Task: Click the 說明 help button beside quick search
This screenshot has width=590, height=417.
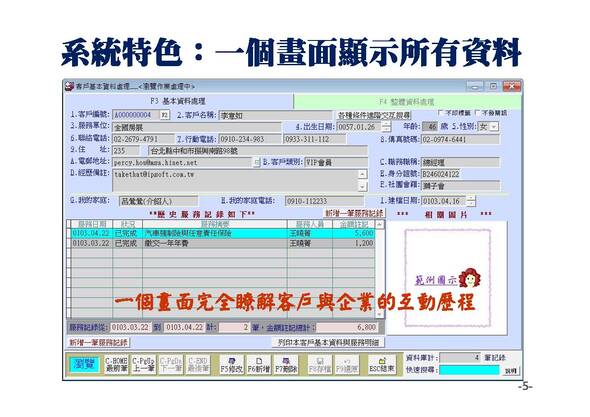Action: click(511, 371)
